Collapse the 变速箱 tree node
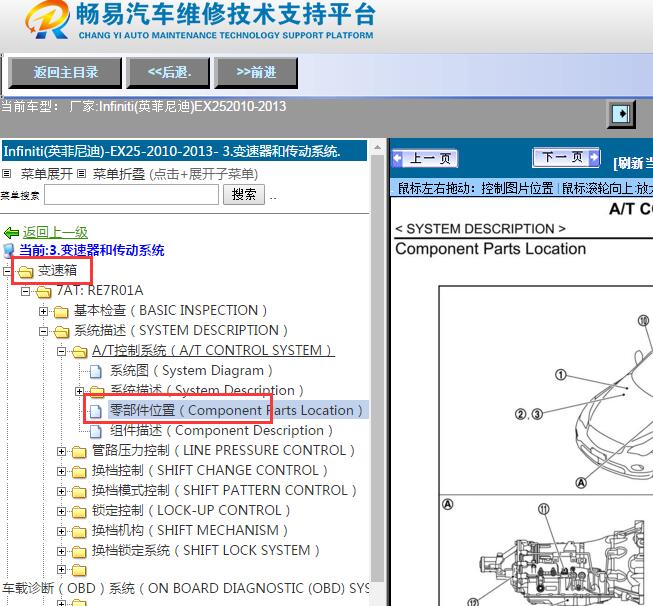653x606 pixels. [7, 272]
